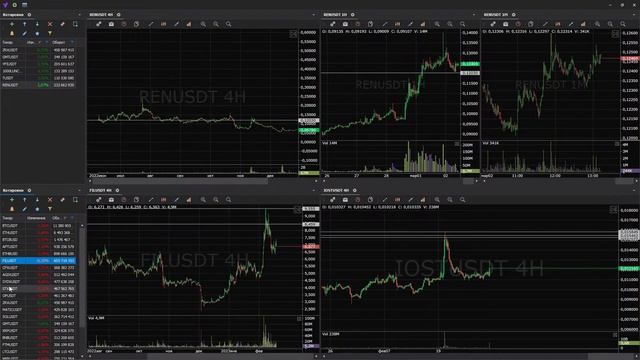Select the upper Котировки watchlist tab
Image resolution: width=640 pixels, height=360 pixels.
point(13,15)
